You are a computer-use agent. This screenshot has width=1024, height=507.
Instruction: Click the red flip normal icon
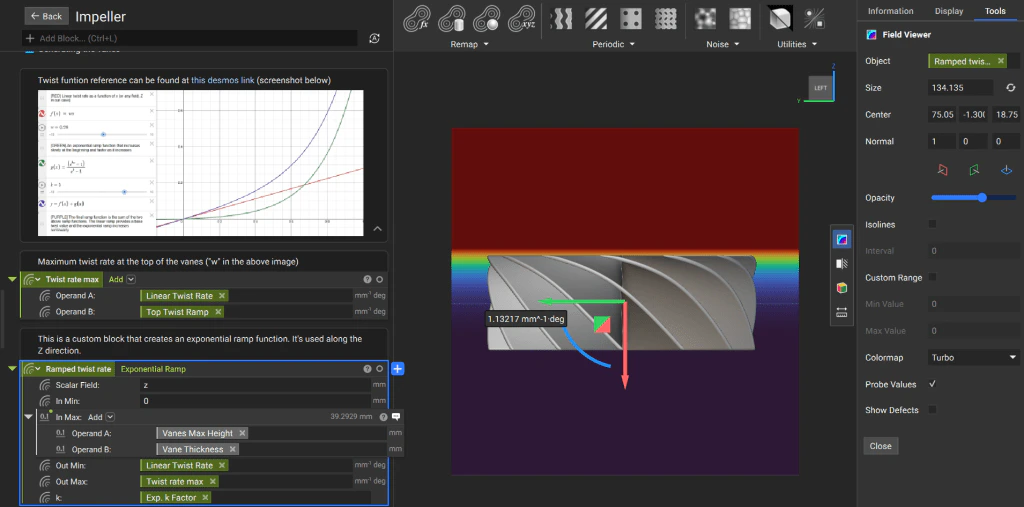click(942, 169)
